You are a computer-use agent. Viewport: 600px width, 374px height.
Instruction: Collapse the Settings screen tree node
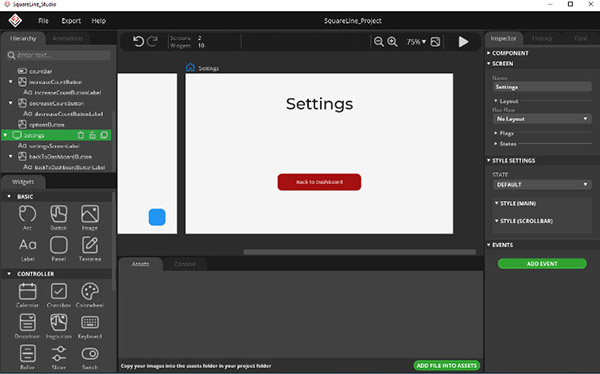tap(5, 135)
